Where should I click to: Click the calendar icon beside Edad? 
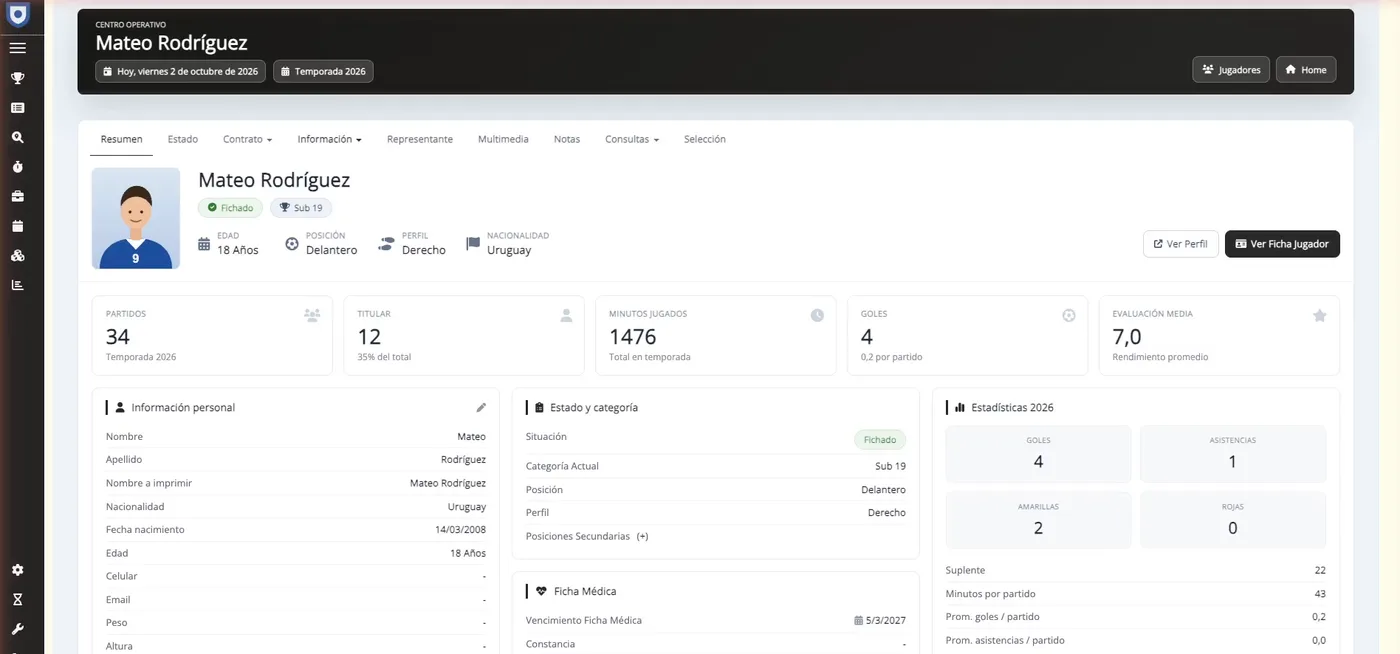click(x=204, y=243)
